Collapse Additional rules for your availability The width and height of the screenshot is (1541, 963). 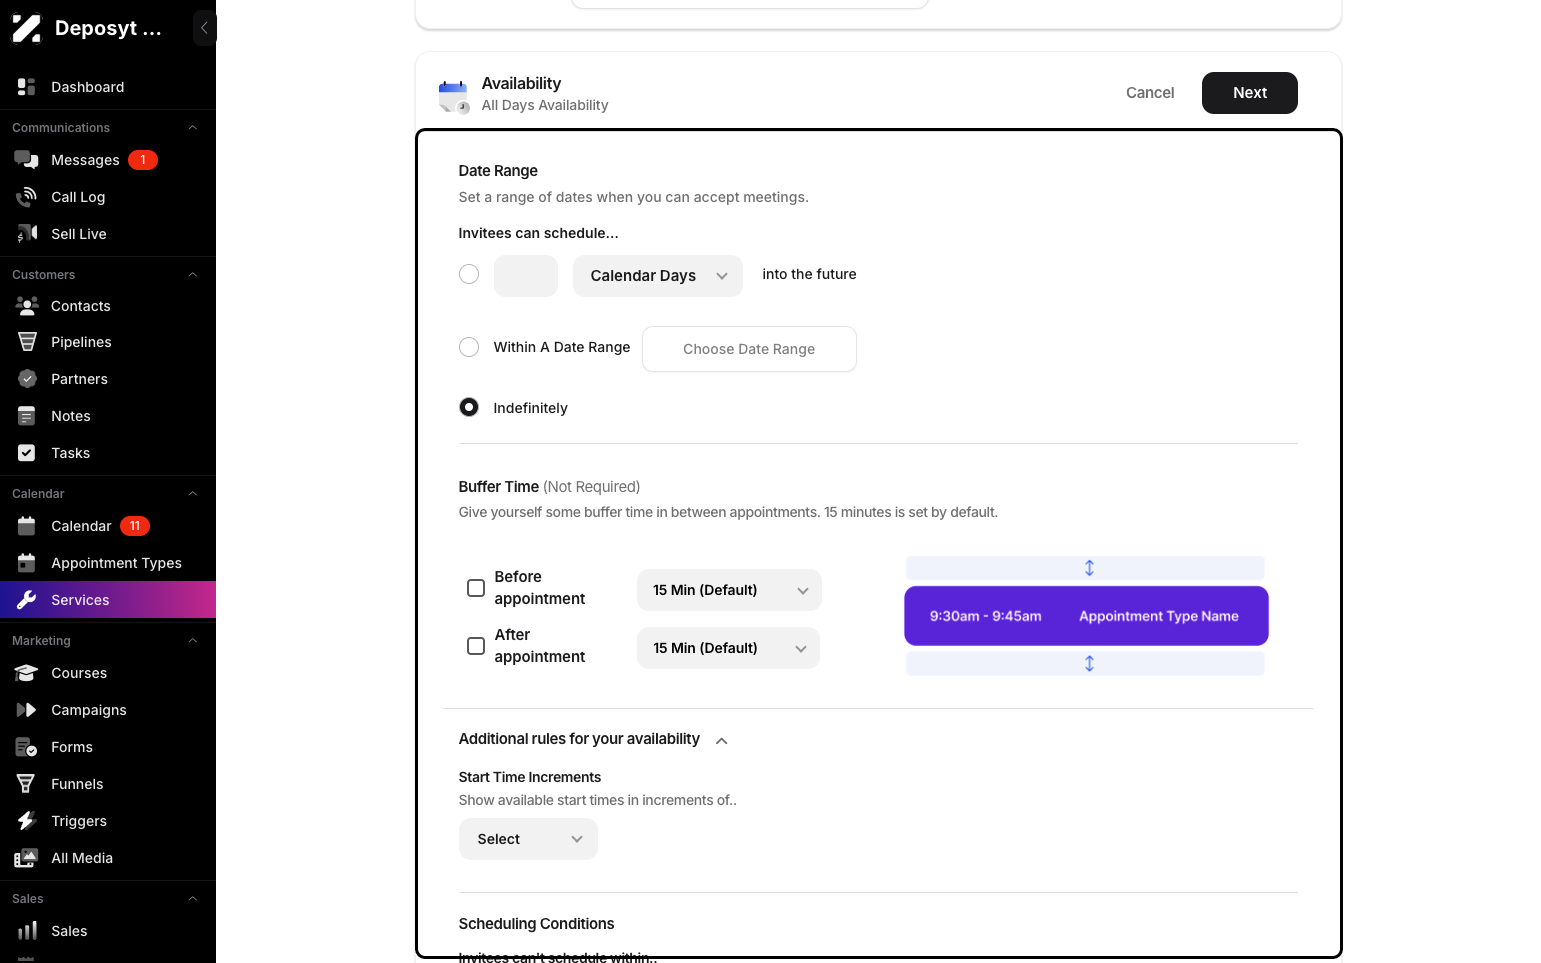tap(722, 741)
